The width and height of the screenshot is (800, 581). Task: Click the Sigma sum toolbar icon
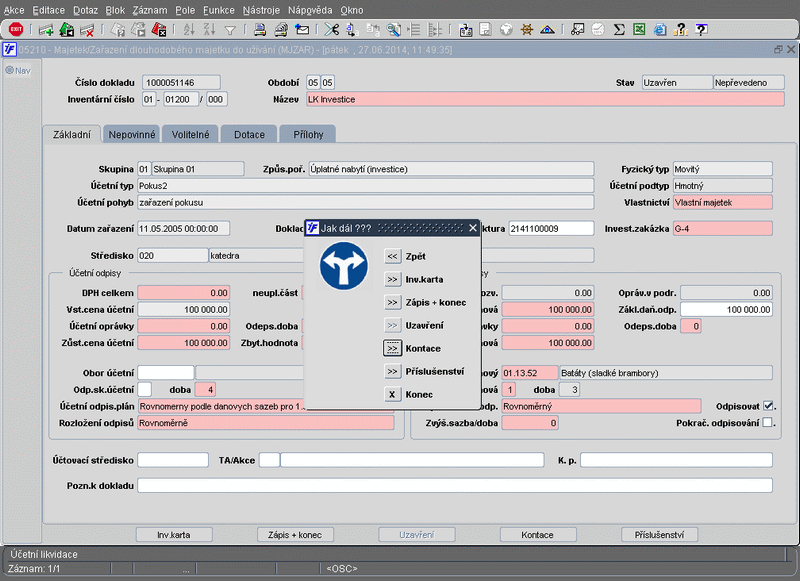tap(621, 30)
